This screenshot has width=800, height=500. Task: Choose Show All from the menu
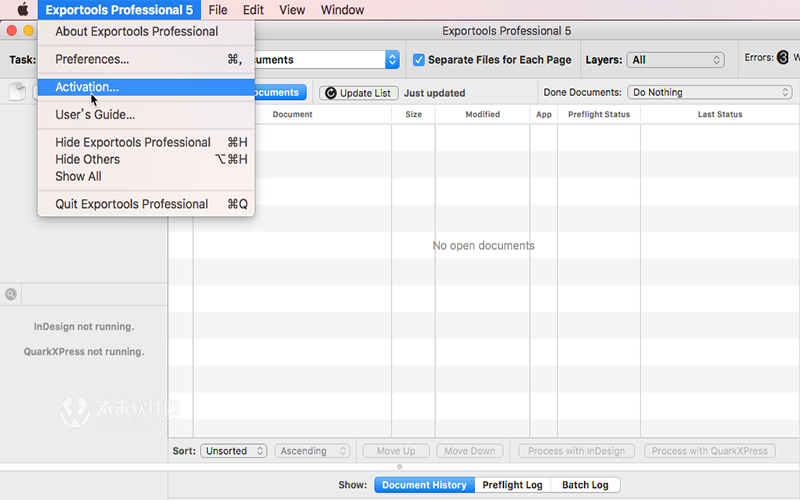pyautogui.click(x=146, y=177)
